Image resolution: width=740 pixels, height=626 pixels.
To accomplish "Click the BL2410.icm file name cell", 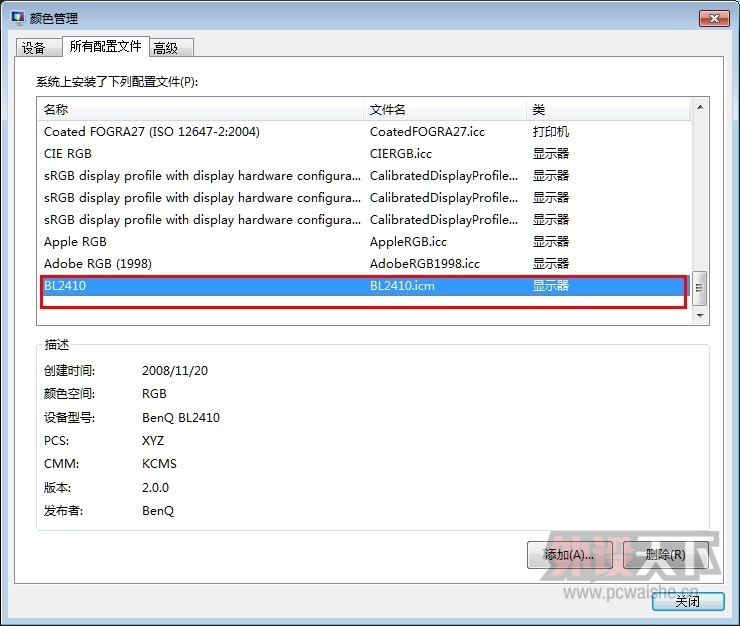I will tap(402, 286).
